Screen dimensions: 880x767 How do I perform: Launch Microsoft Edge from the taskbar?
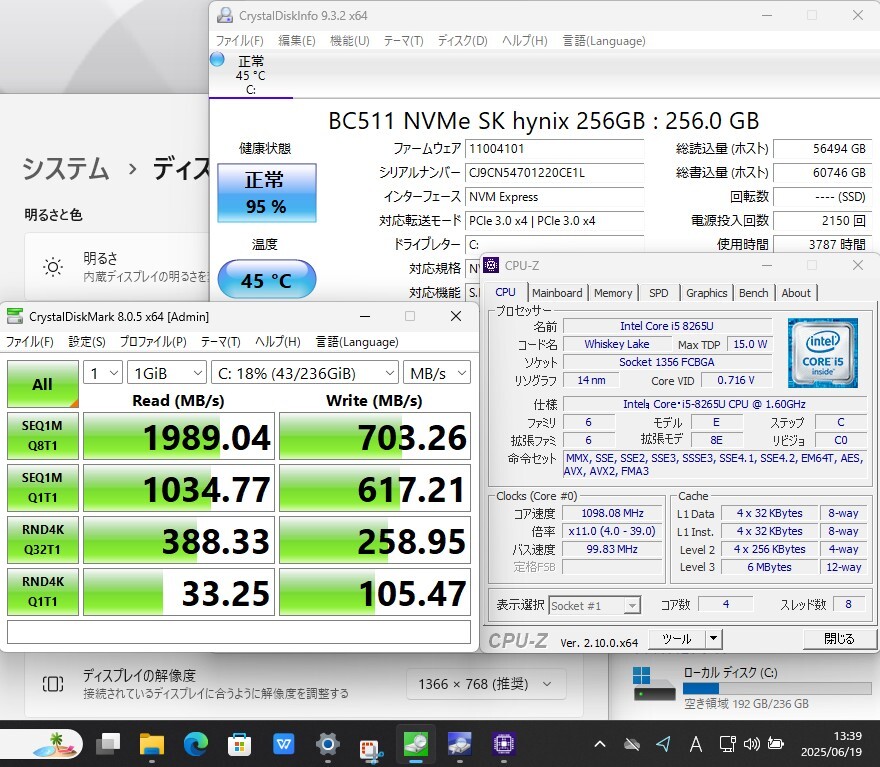(x=195, y=745)
